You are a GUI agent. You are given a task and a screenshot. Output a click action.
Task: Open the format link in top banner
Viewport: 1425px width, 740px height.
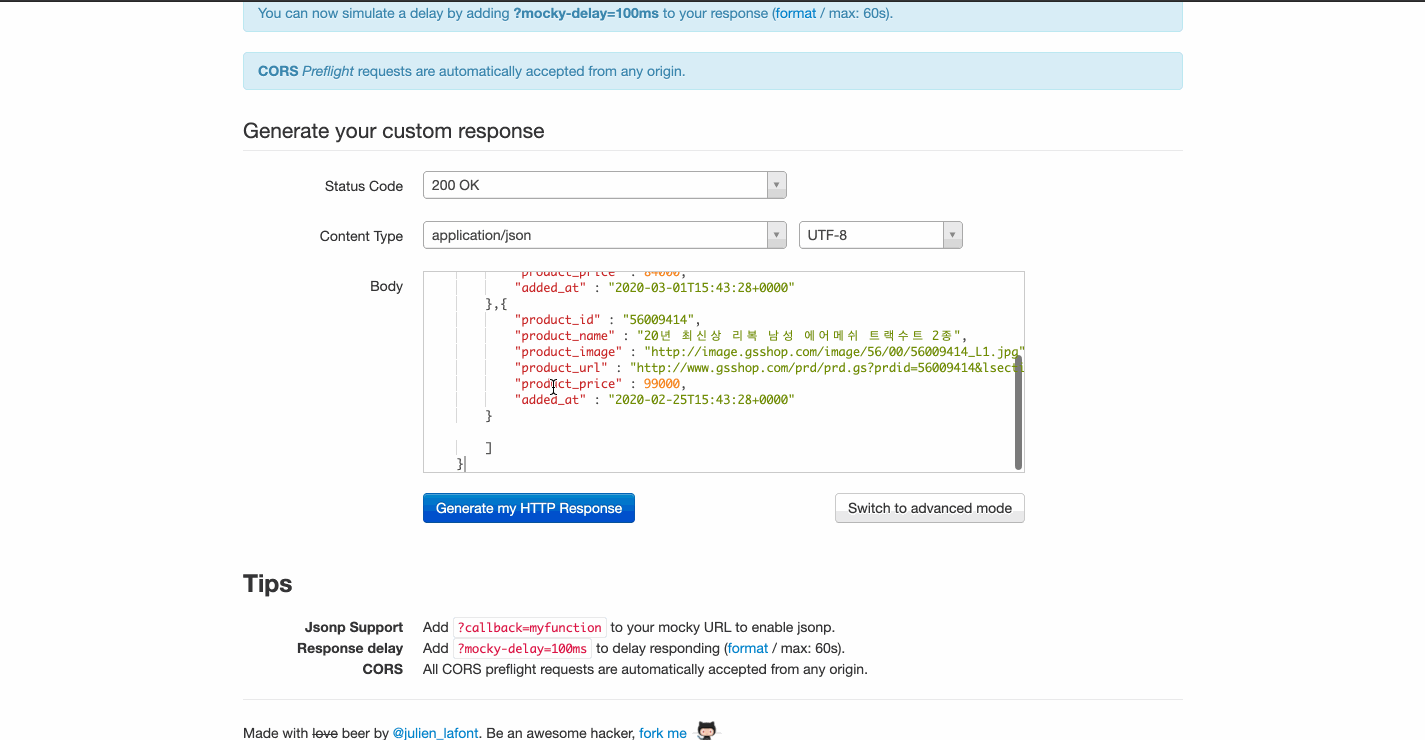pos(796,13)
